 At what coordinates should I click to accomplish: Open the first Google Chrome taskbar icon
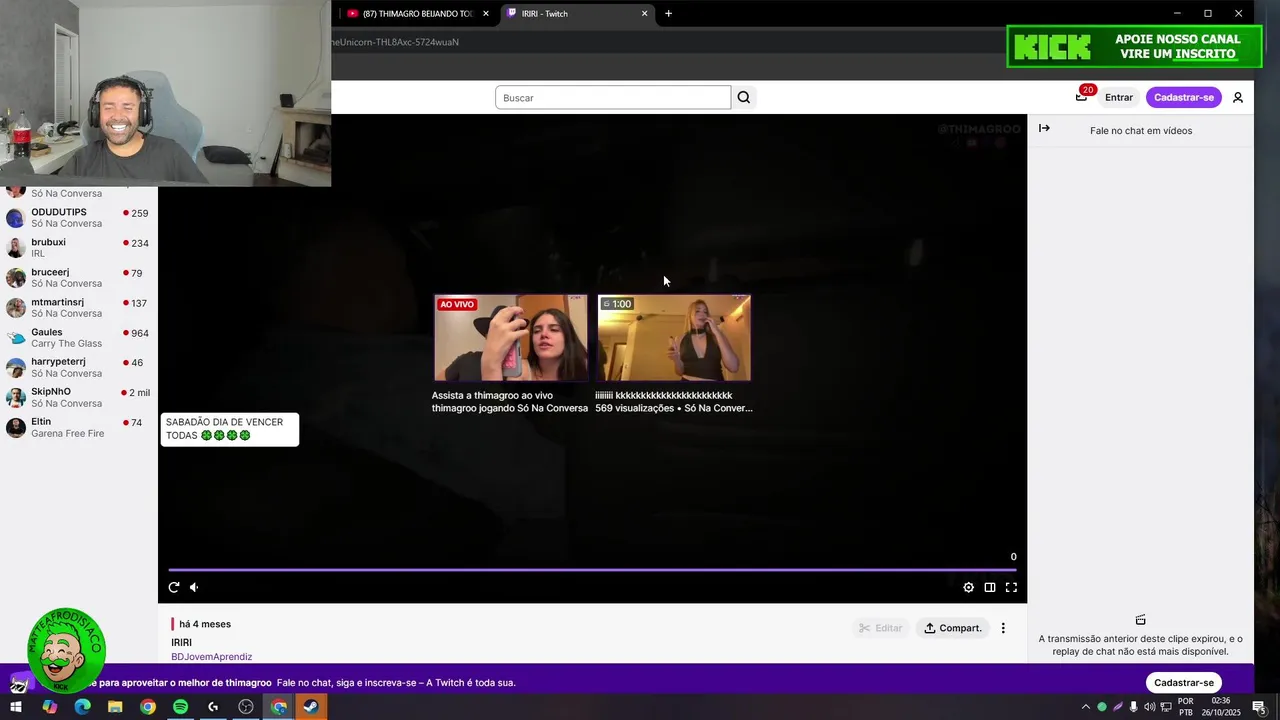point(148,707)
